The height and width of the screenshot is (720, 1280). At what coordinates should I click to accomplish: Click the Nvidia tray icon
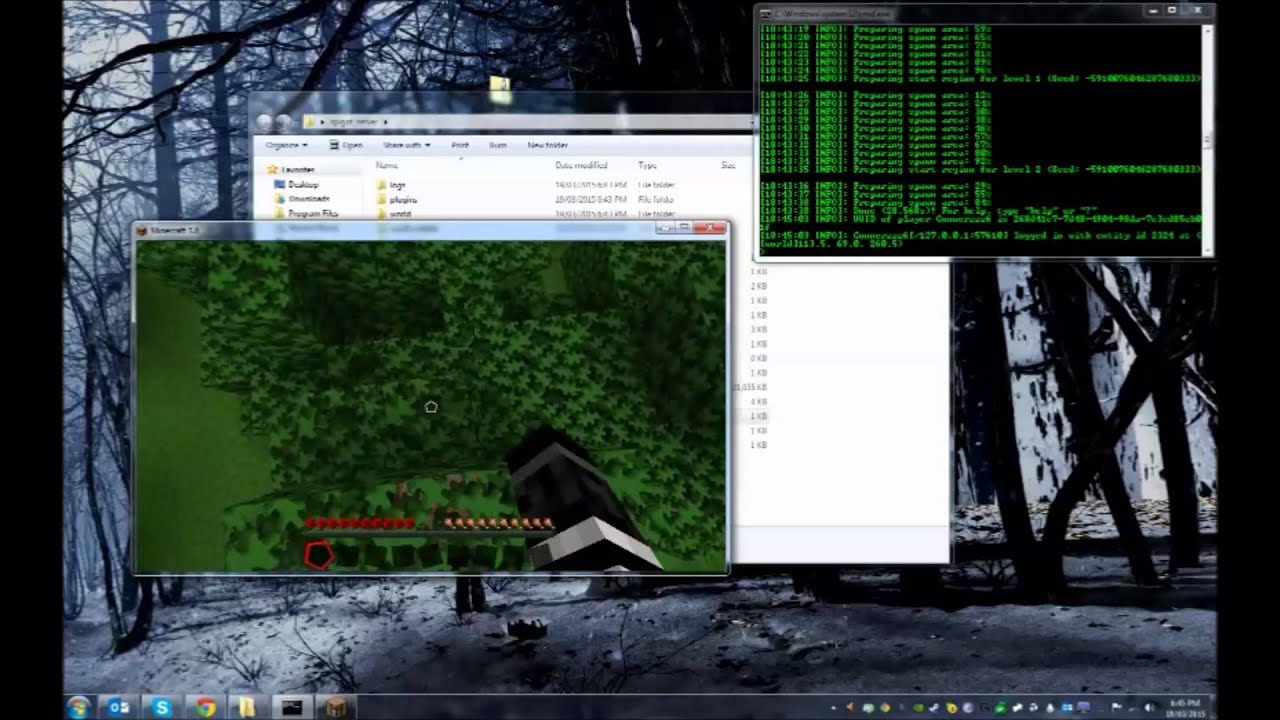[x=919, y=708]
